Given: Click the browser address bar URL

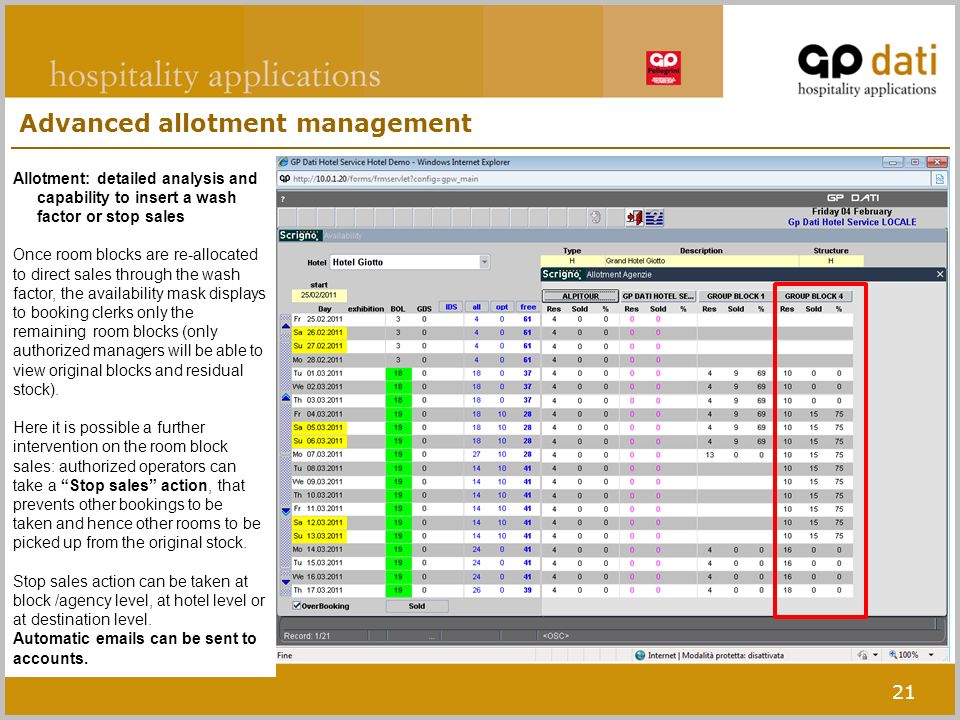Looking at the screenshot, I should pyautogui.click(x=386, y=179).
